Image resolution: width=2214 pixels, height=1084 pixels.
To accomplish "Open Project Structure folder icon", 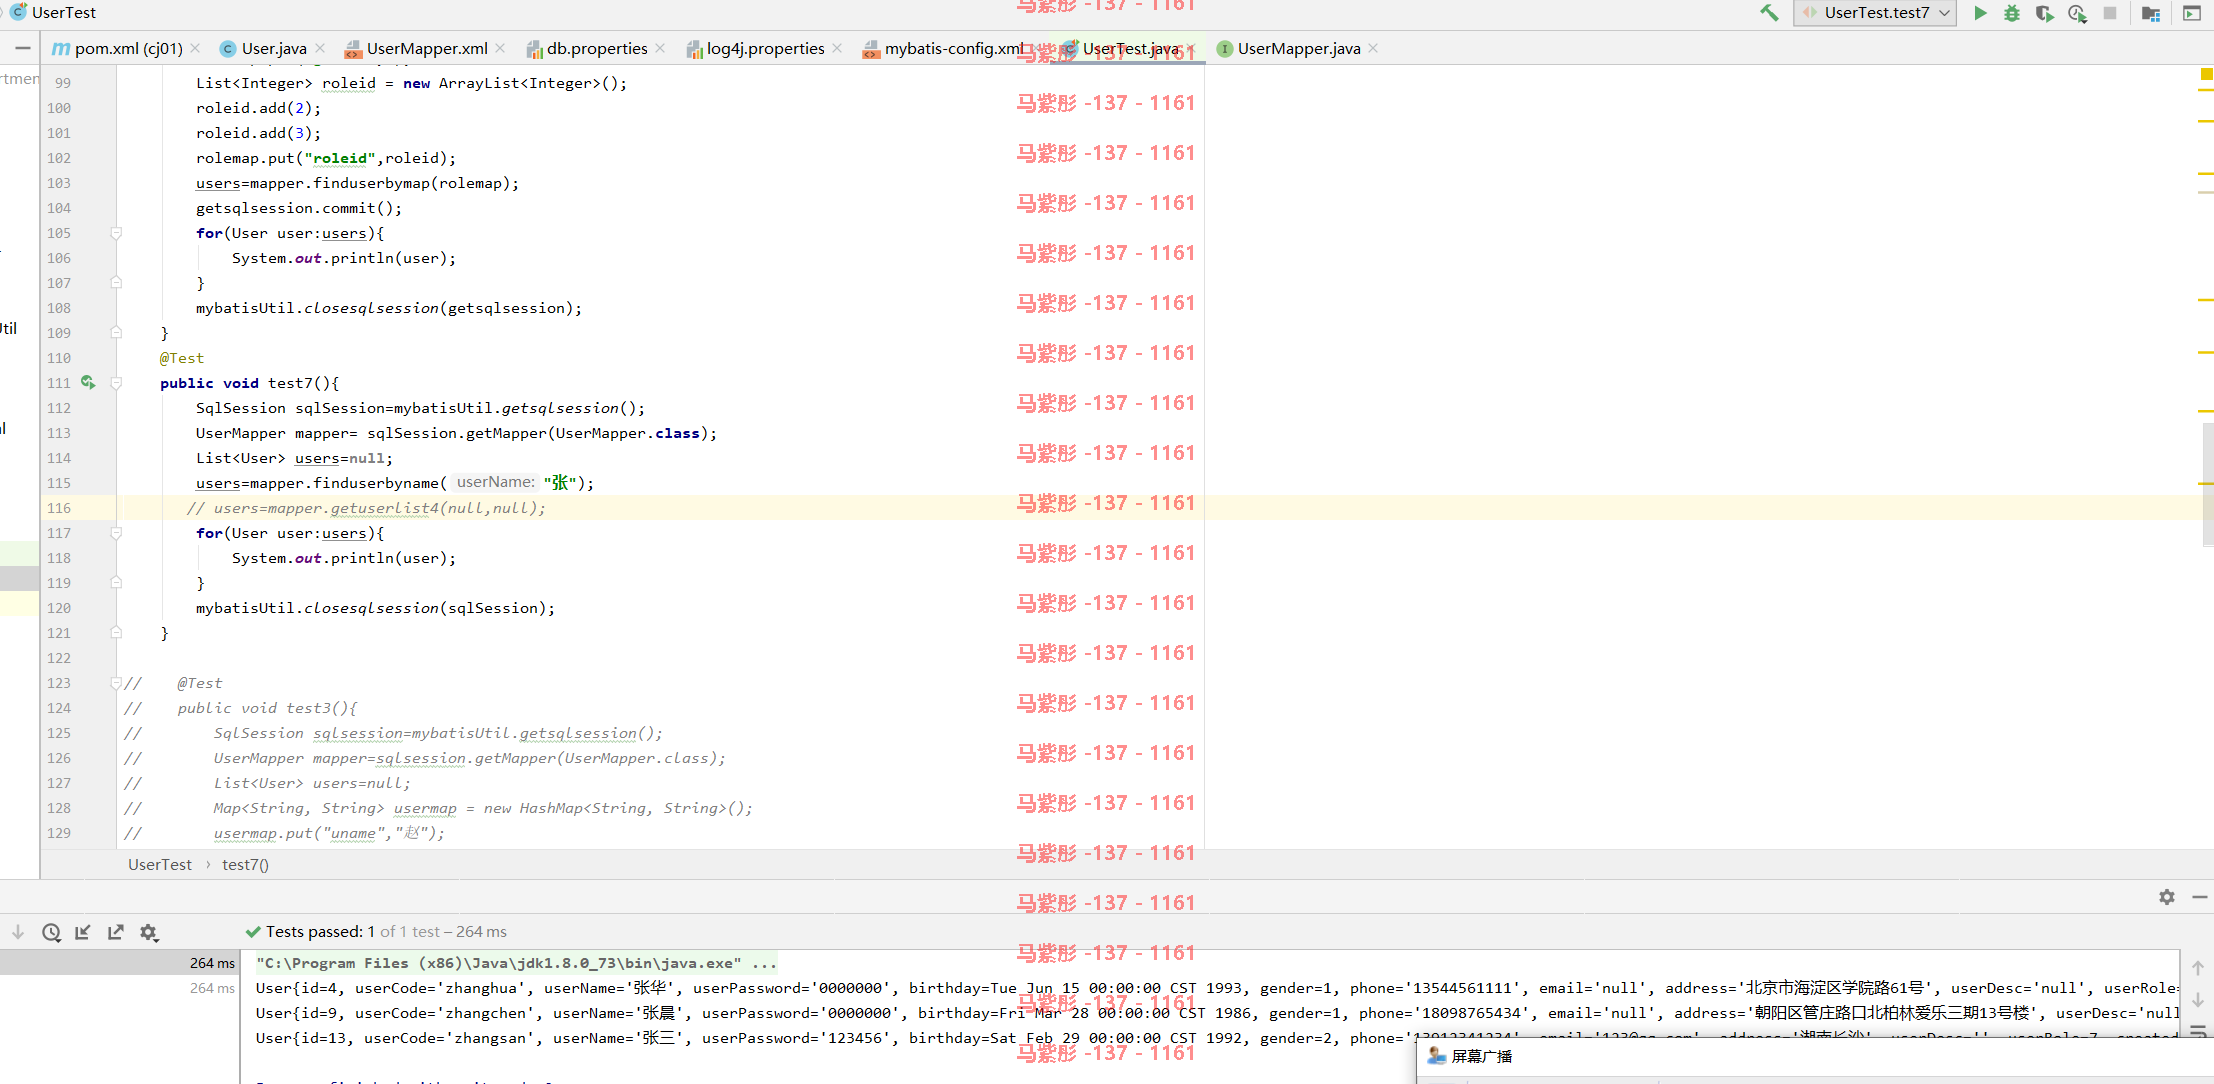I will pos(2151,13).
